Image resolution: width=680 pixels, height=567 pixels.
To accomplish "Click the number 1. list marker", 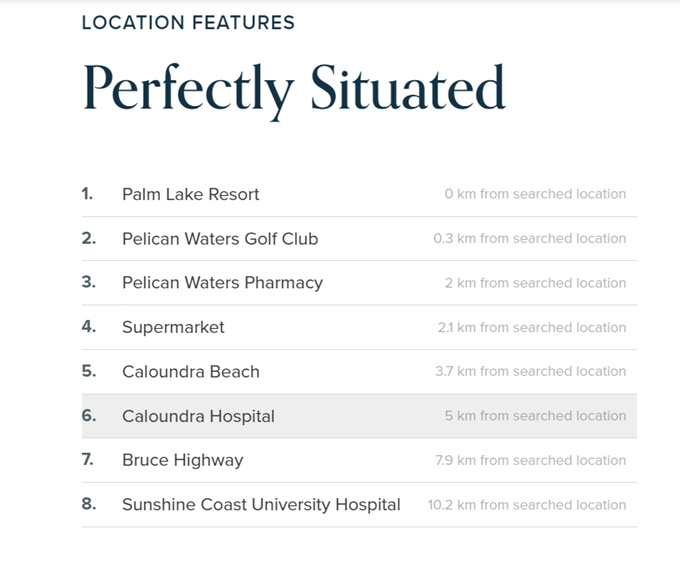I will [87, 193].
